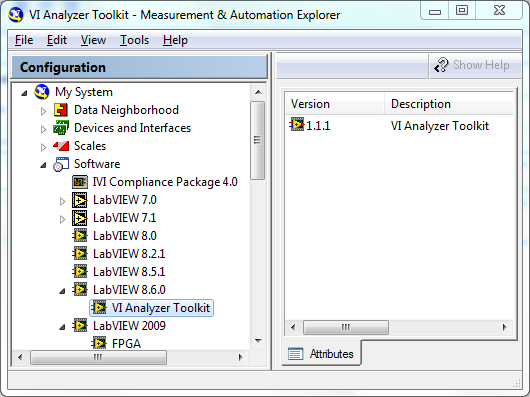Screen dimensions: 530x397
Task: Click the LabVIEW 8.6.0 icon
Action: [x=80, y=290]
